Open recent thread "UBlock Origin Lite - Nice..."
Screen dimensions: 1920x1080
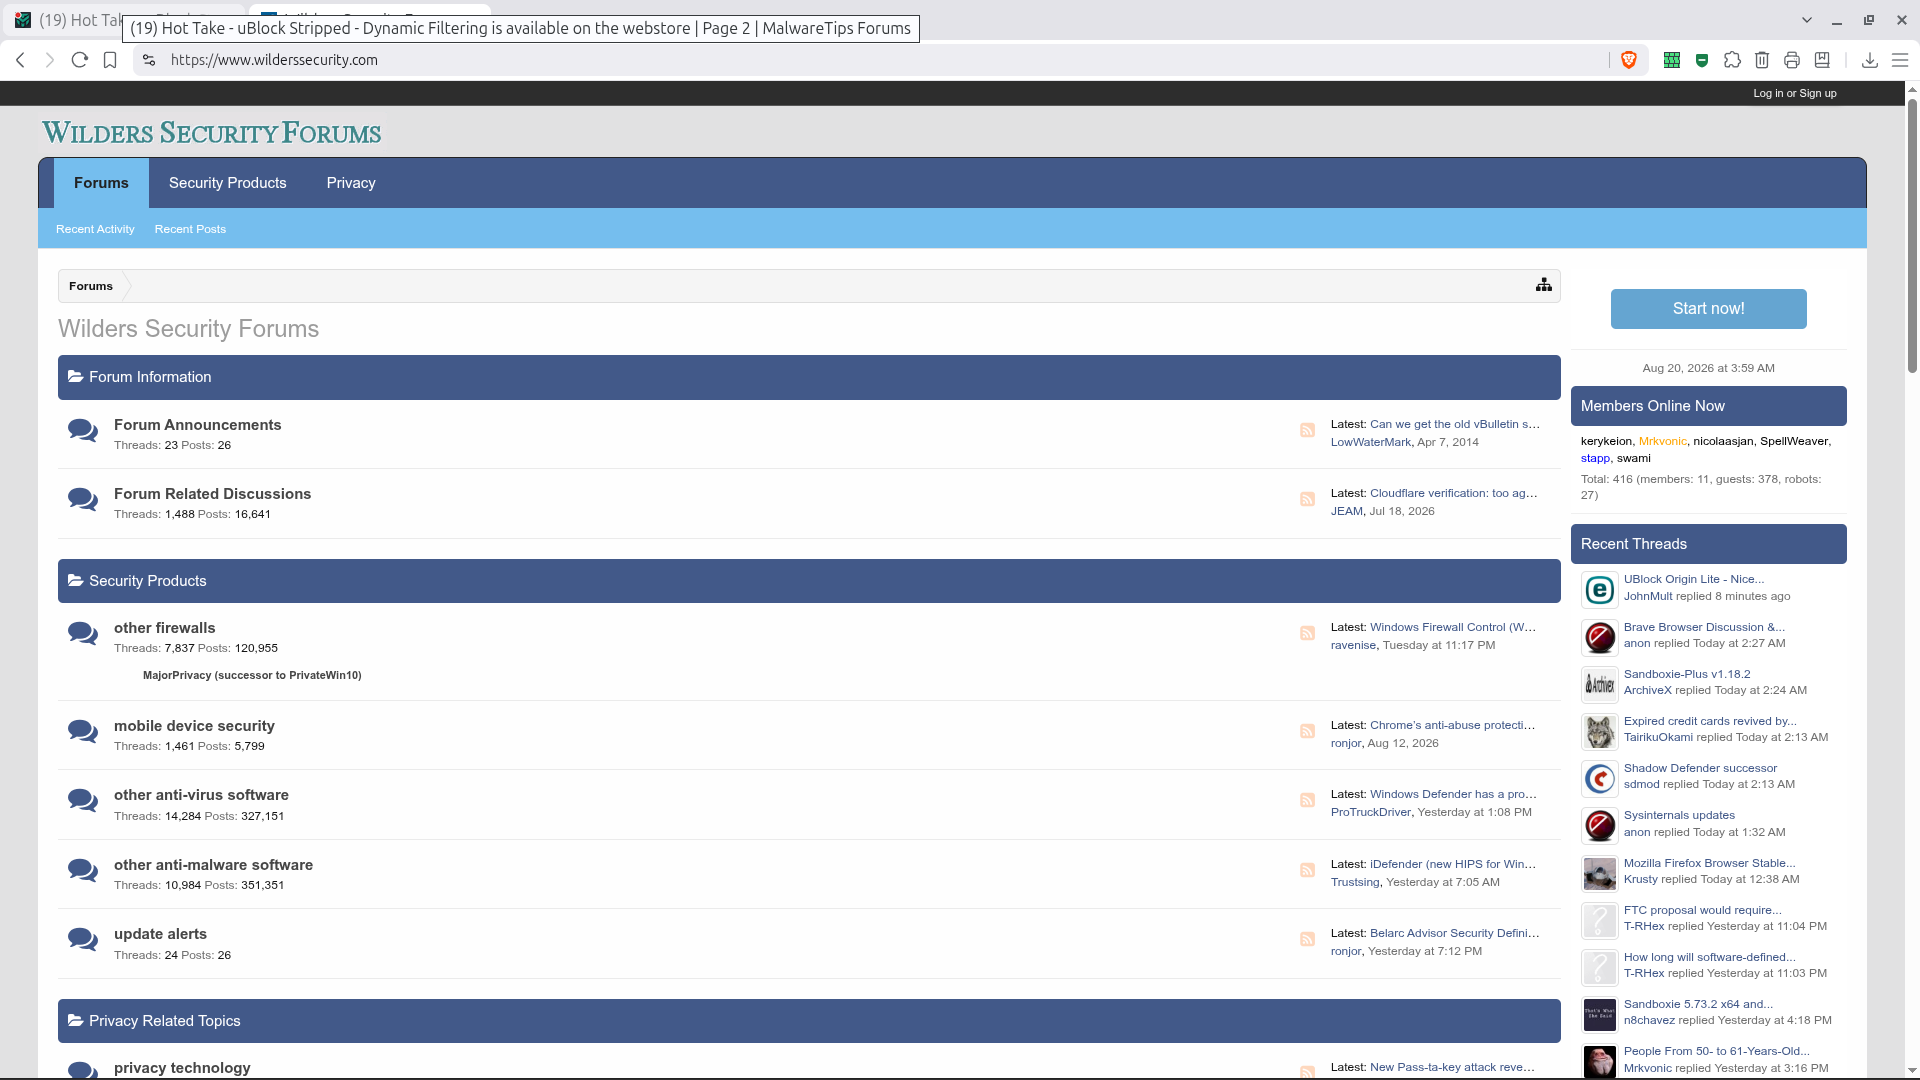click(x=1694, y=579)
